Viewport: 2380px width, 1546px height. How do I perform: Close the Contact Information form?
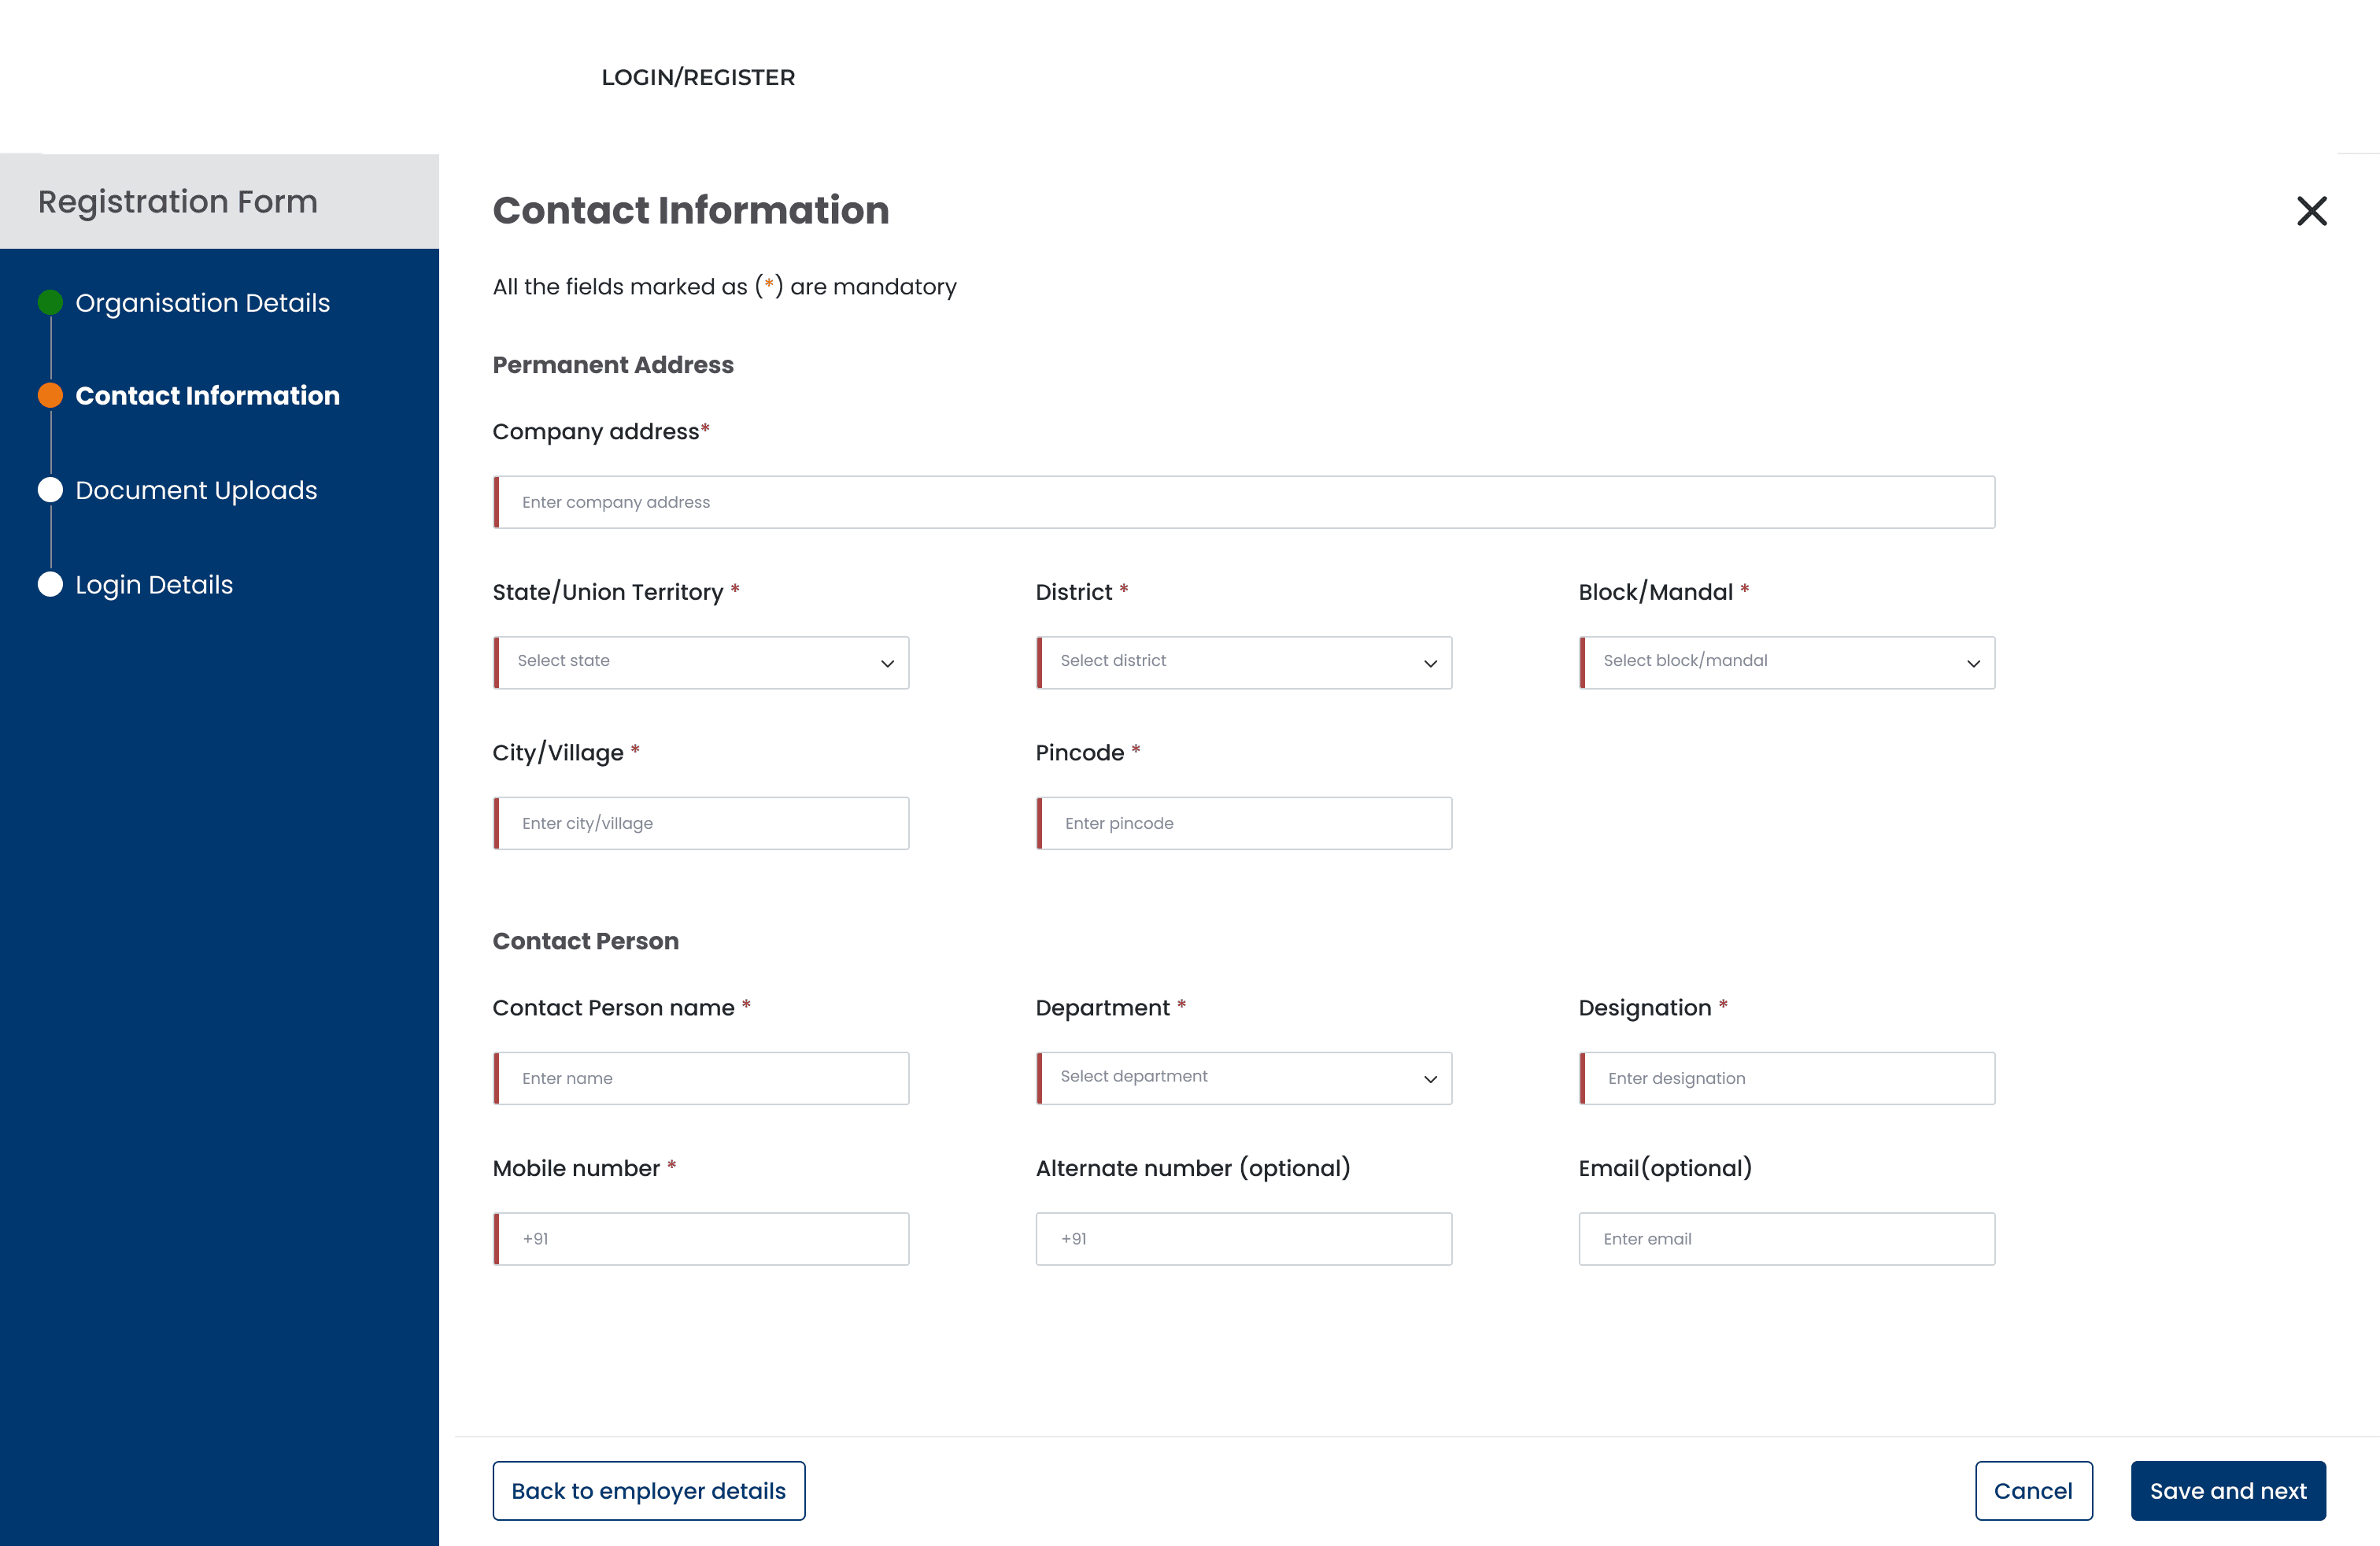(x=2311, y=211)
